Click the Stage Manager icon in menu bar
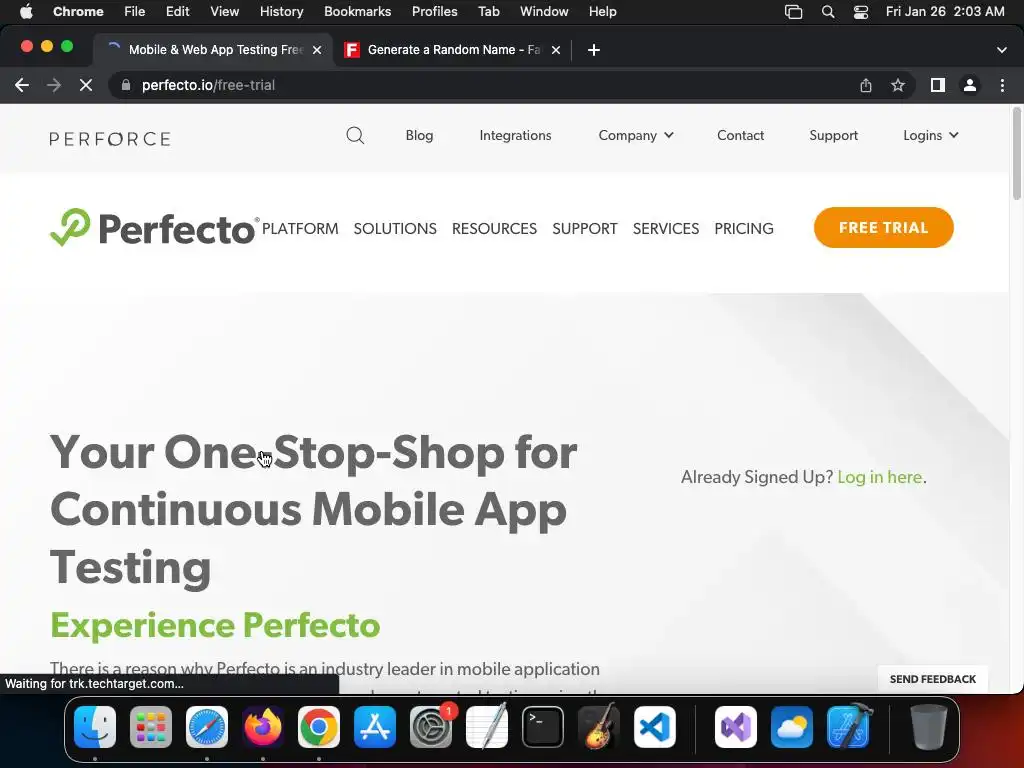 (793, 12)
